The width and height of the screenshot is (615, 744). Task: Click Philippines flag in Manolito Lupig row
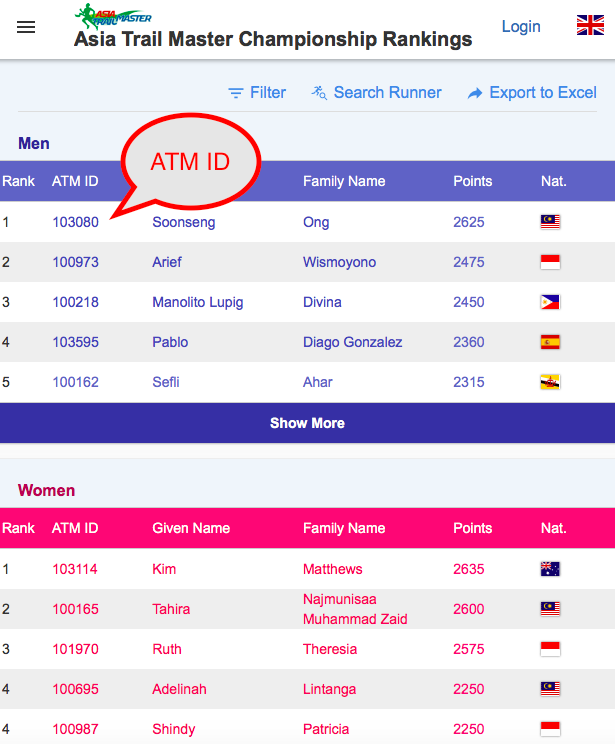click(x=550, y=302)
